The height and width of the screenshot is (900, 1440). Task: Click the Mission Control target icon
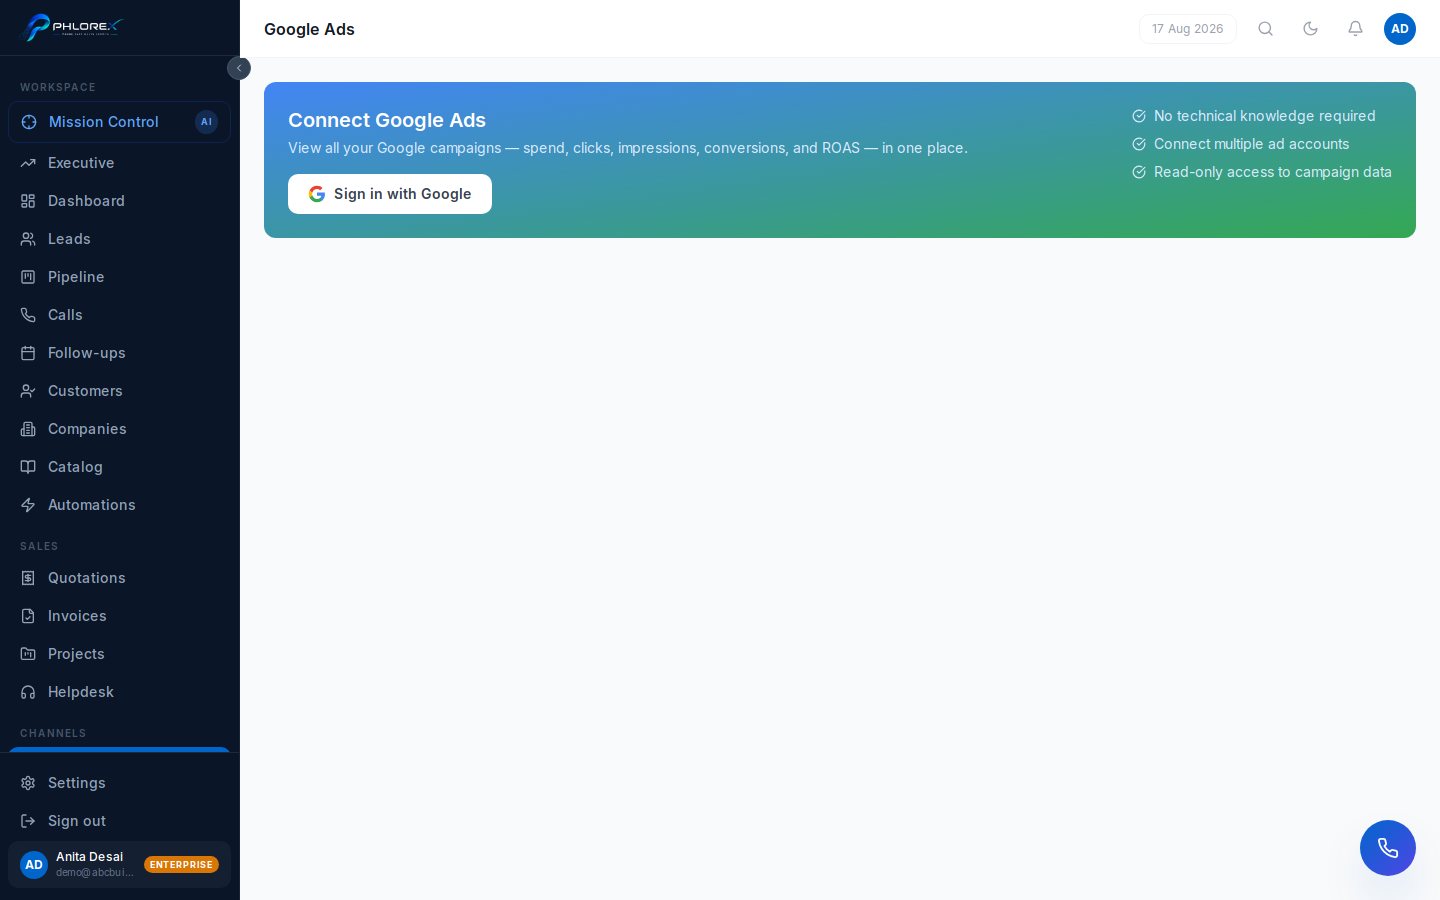pos(29,122)
